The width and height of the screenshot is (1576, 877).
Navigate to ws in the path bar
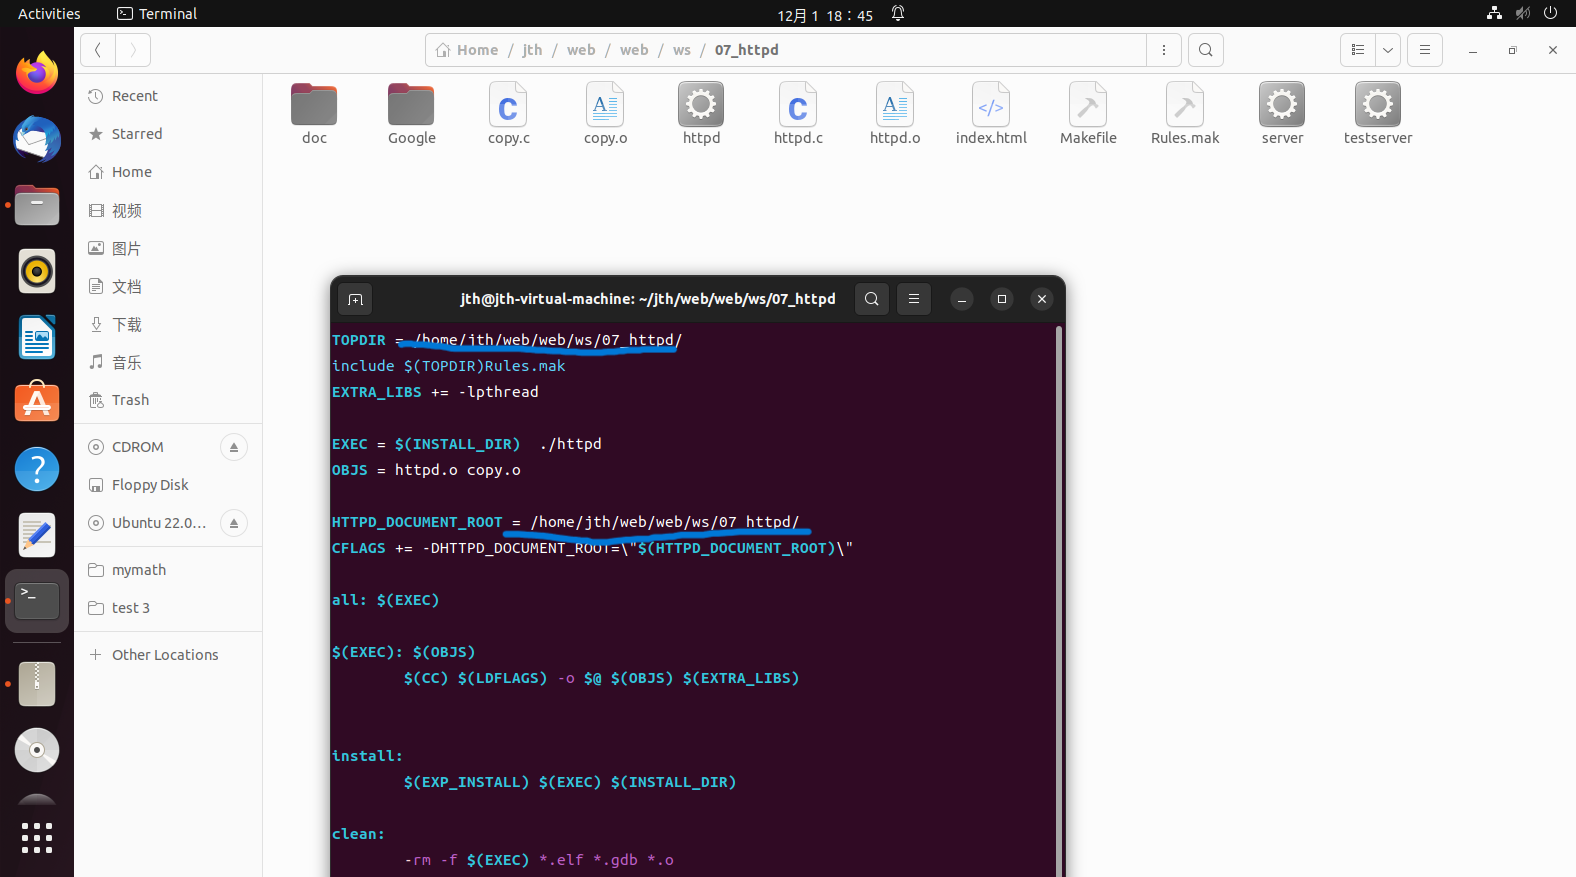pyautogui.click(x=682, y=50)
